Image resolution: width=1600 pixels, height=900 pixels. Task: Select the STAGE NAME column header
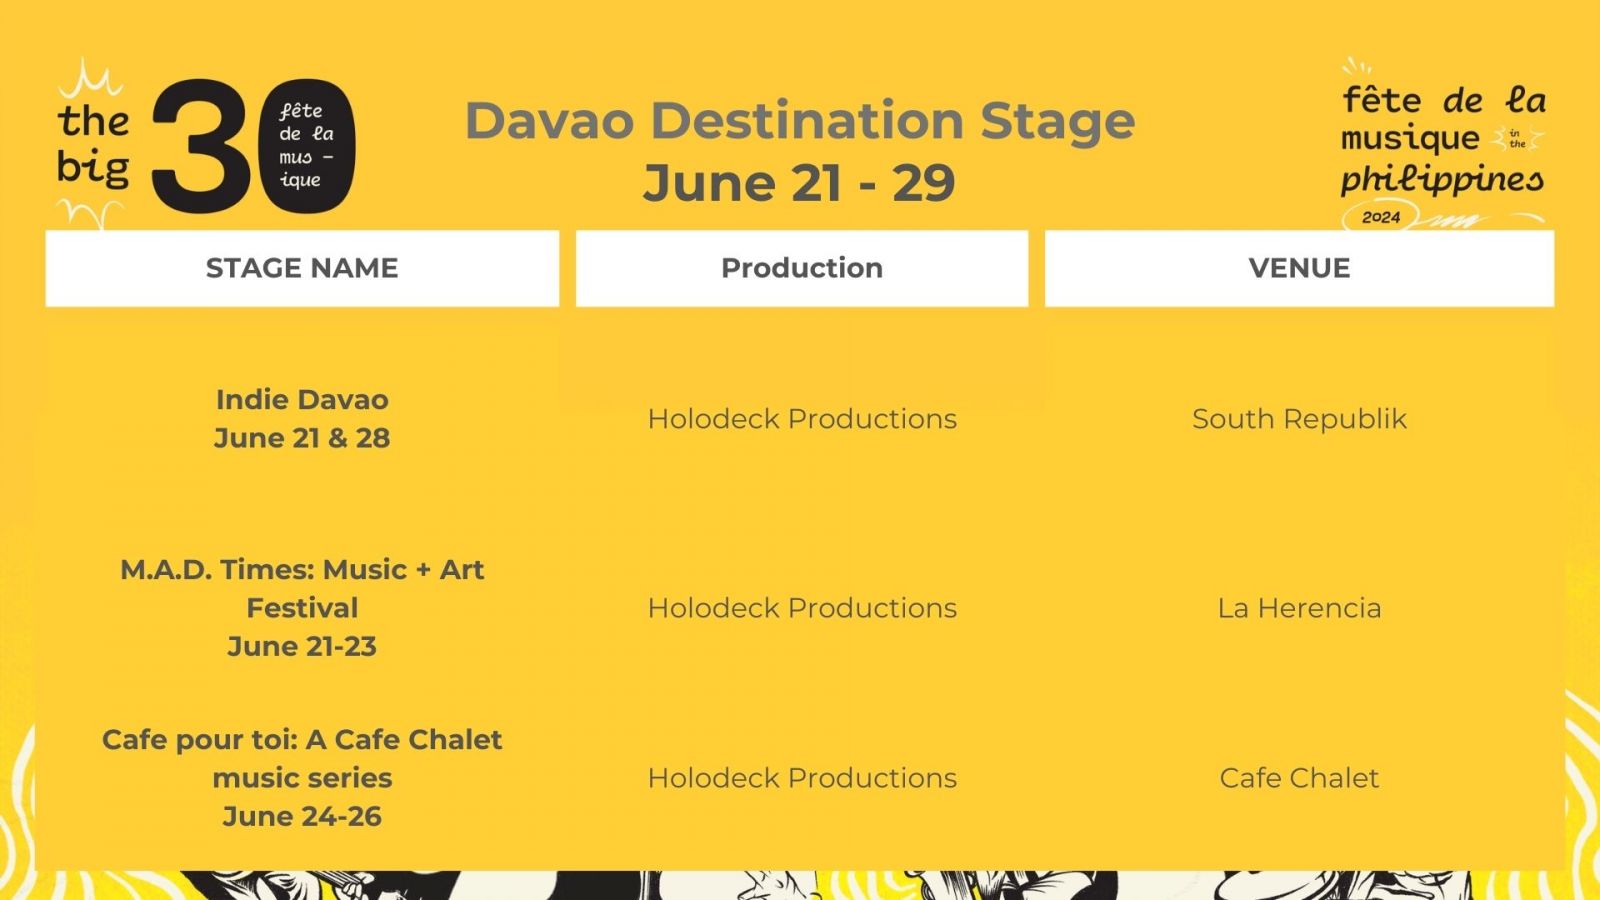coord(302,268)
